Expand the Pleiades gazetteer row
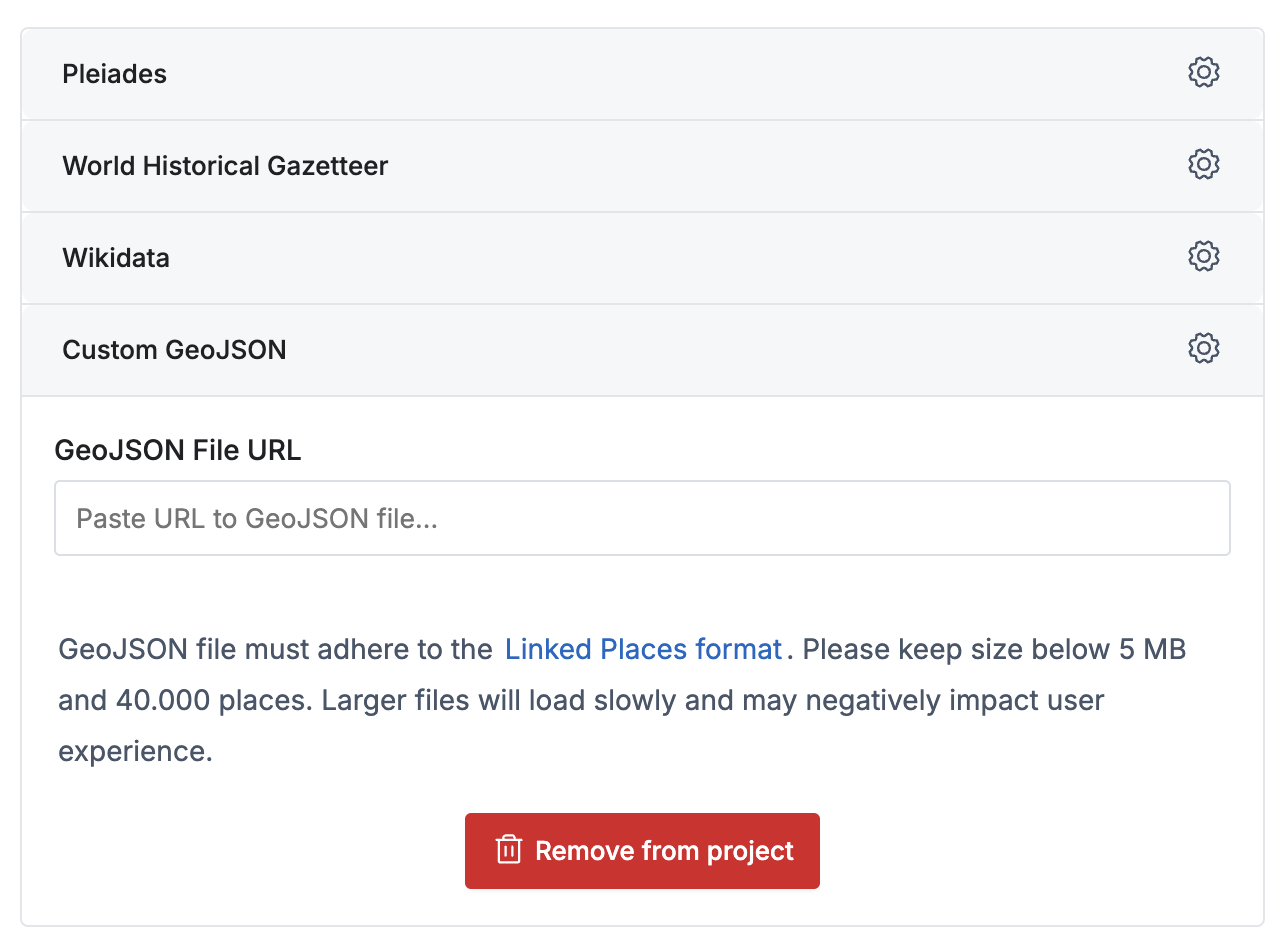The width and height of the screenshot is (1284, 942). click(x=640, y=74)
